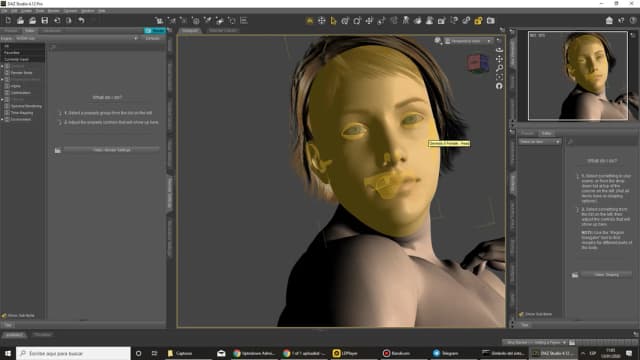Image resolution: width=640 pixels, height=360 pixels.
Task: Click the viewport pan control icon
Action: coord(499,59)
